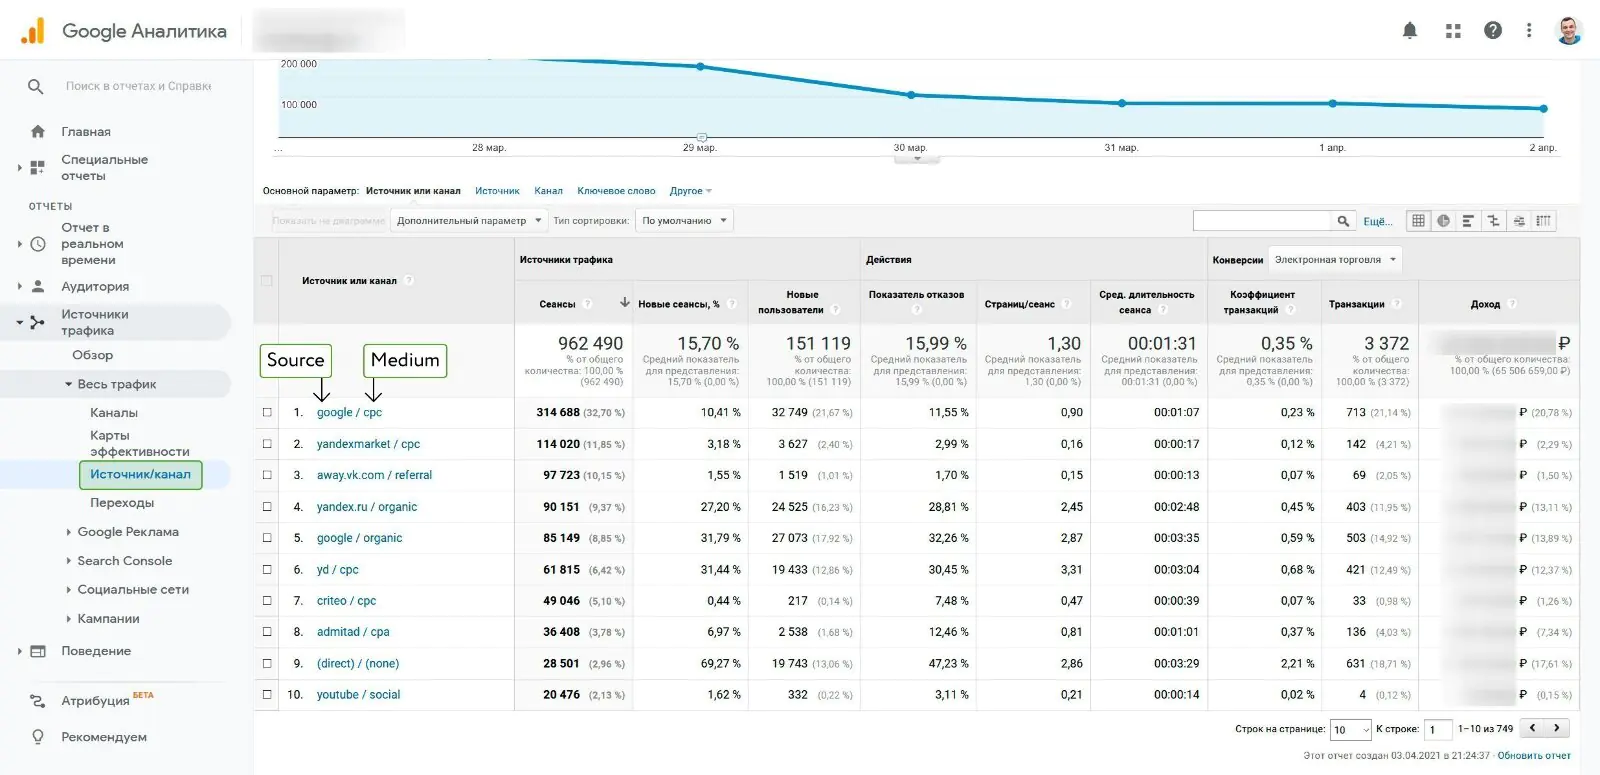The height and width of the screenshot is (775, 1600).
Task: Click the Источники трафика acquisition icon
Action: click(38, 322)
